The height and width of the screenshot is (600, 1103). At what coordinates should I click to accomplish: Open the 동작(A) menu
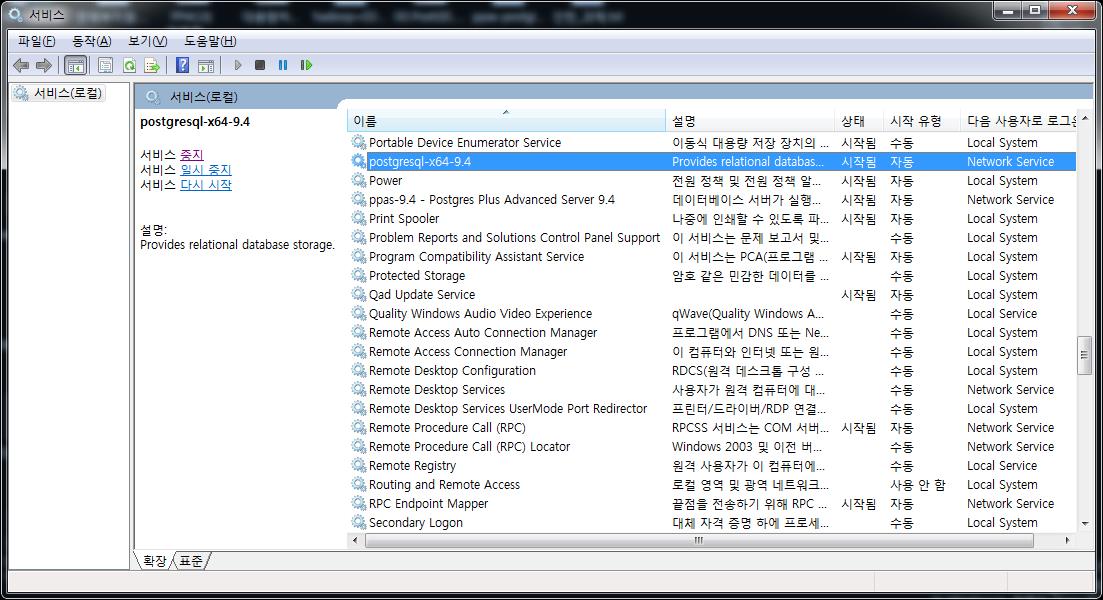pos(91,41)
